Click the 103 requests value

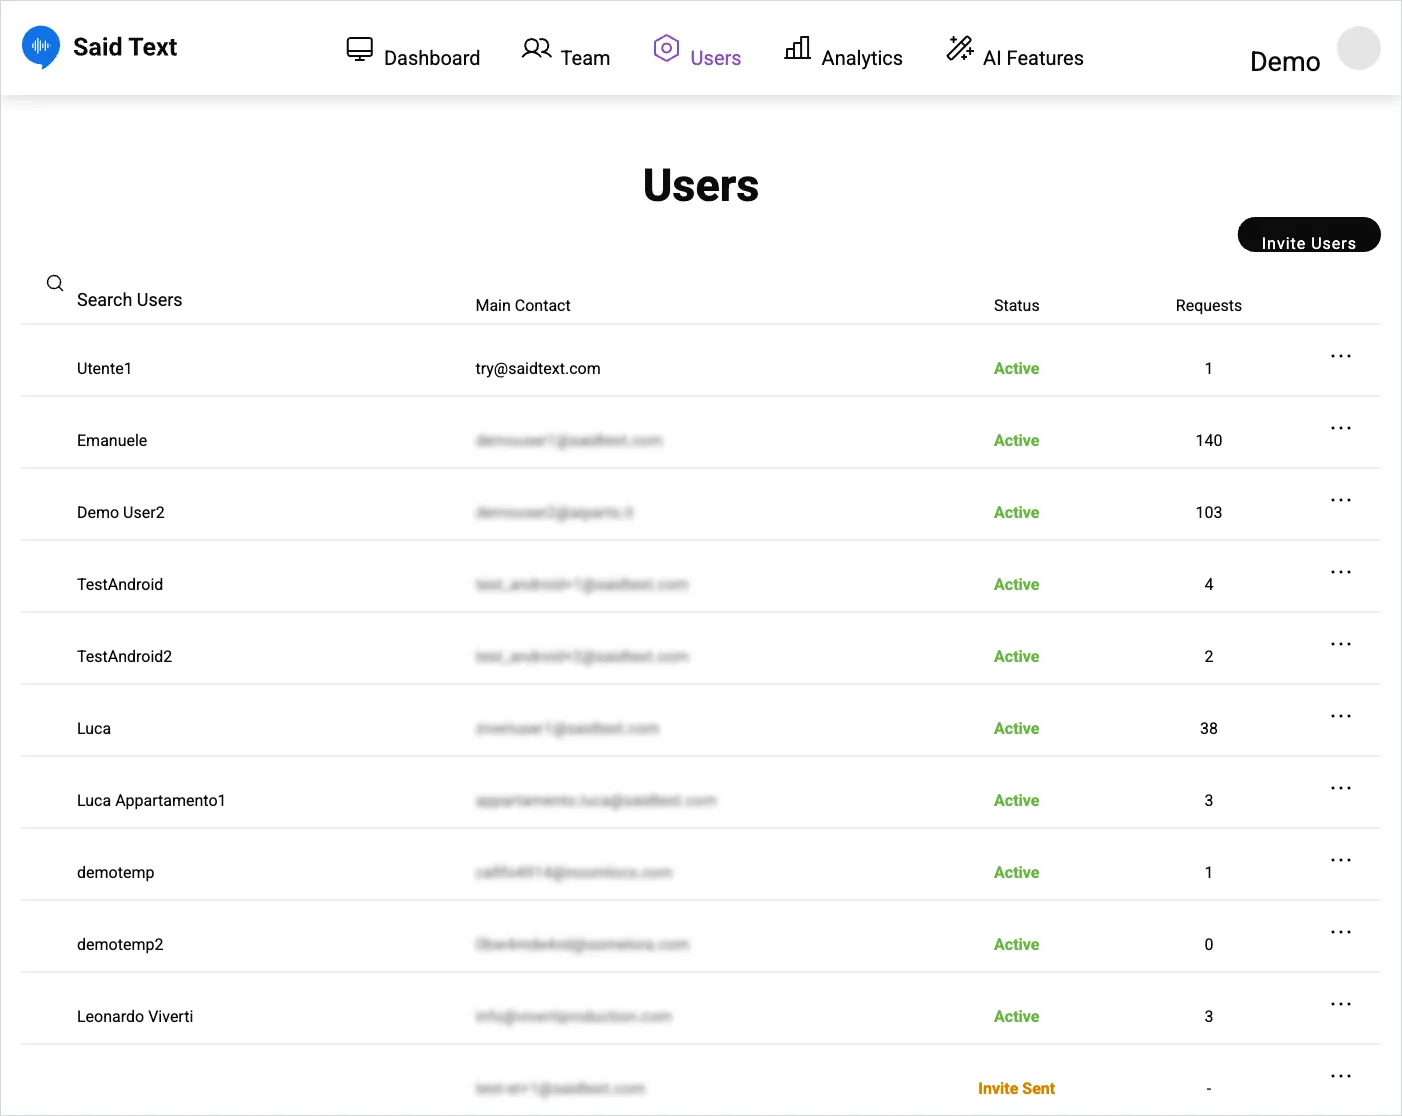(x=1209, y=512)
